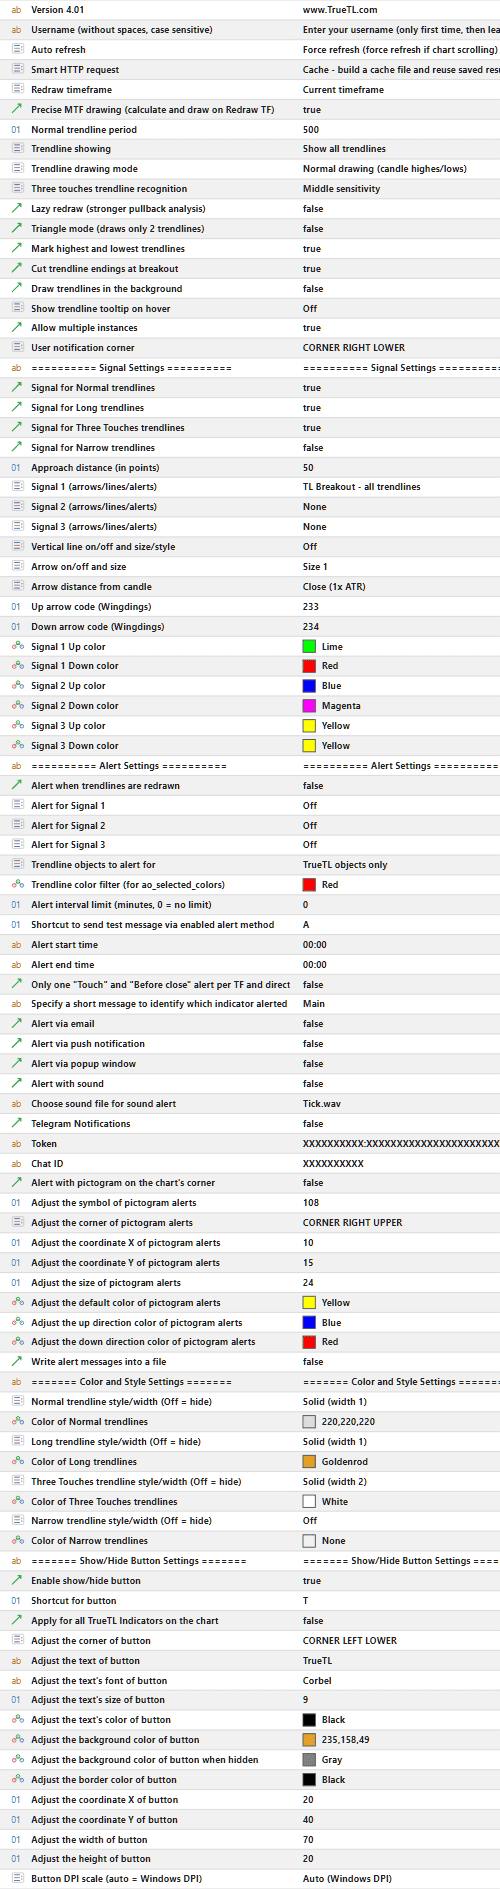Select the 'Three touches trendline recognition' label
500x1889 pixels.
pyautogui.click(x=109, y=189)
